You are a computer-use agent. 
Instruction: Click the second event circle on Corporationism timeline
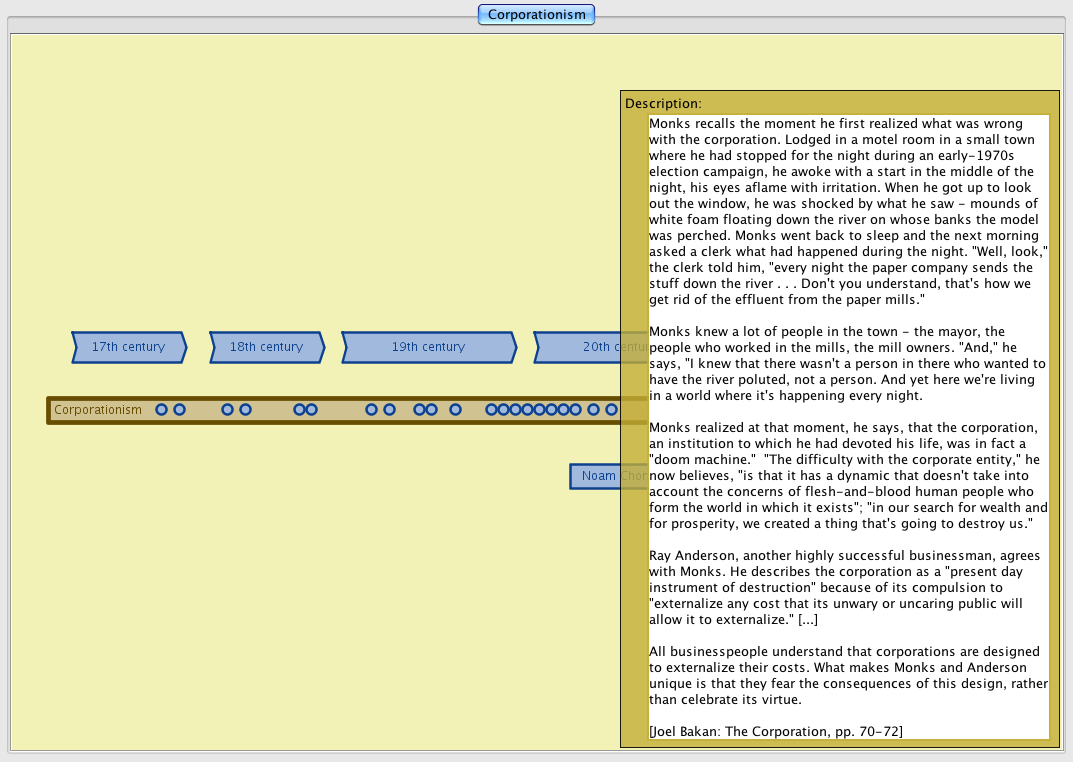[x=179, y=410]
